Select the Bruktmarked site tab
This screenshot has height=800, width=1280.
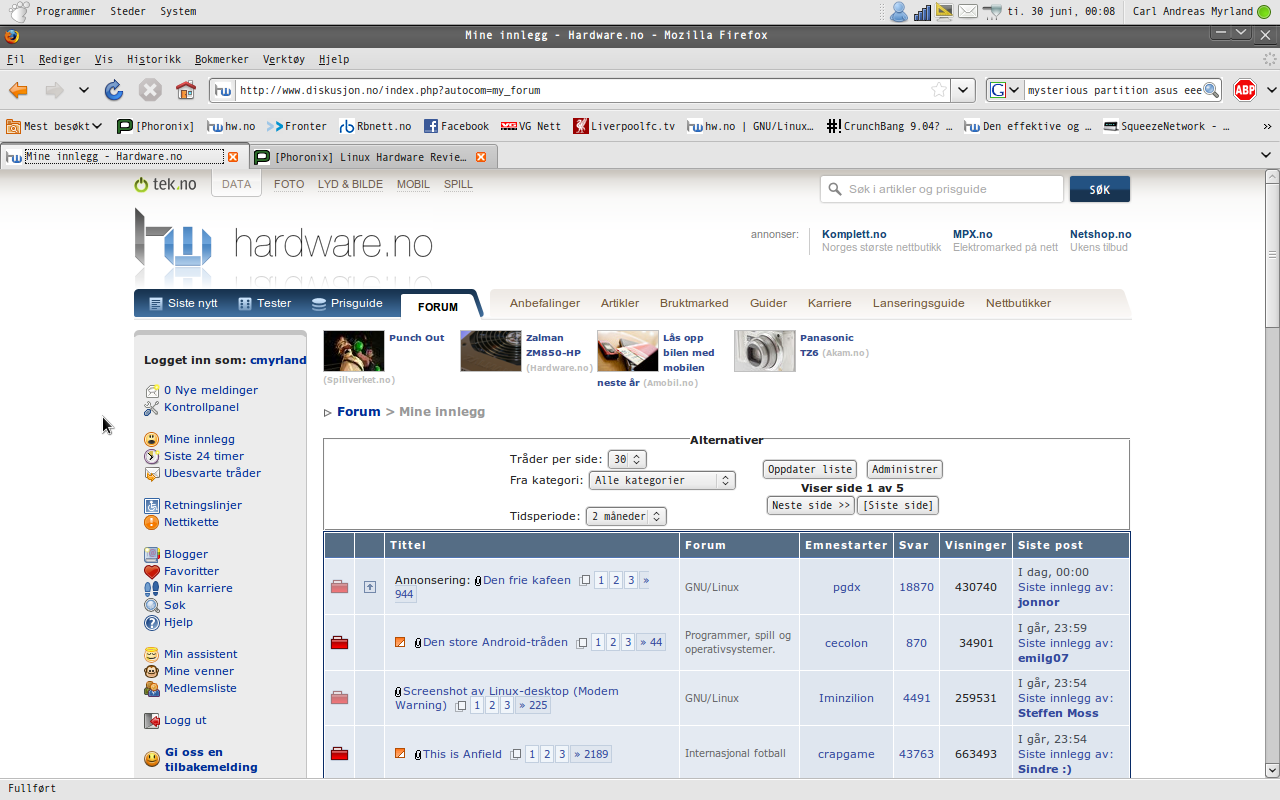694,303
